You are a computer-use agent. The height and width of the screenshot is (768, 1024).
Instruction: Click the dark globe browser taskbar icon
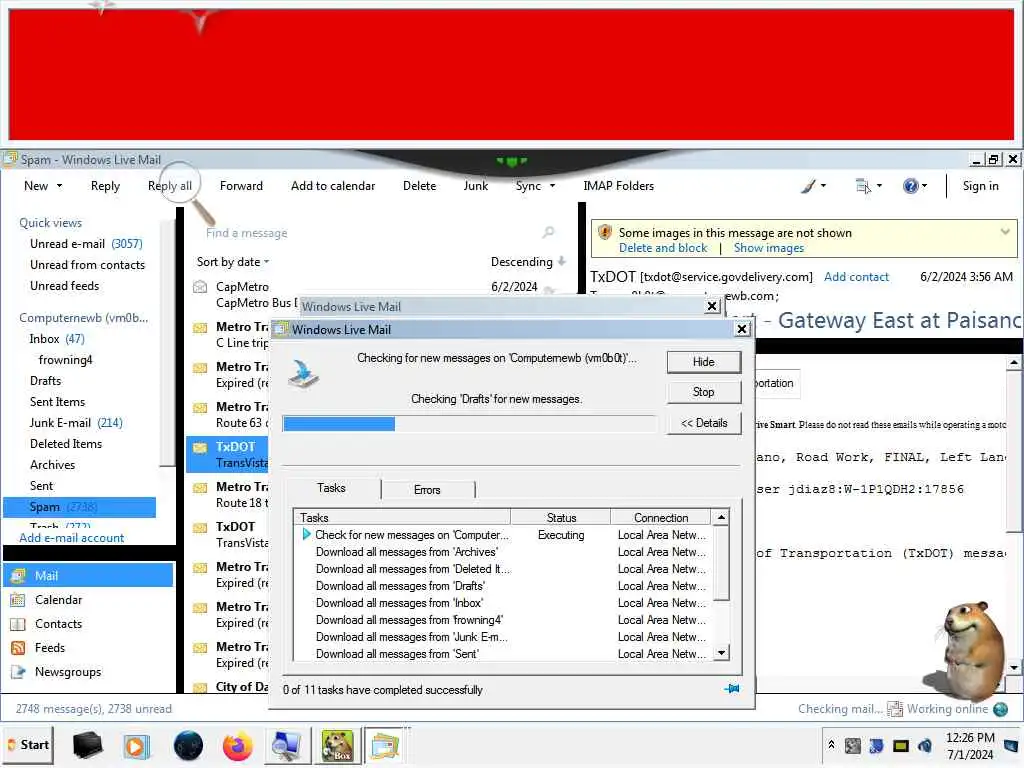click(188, 746)
